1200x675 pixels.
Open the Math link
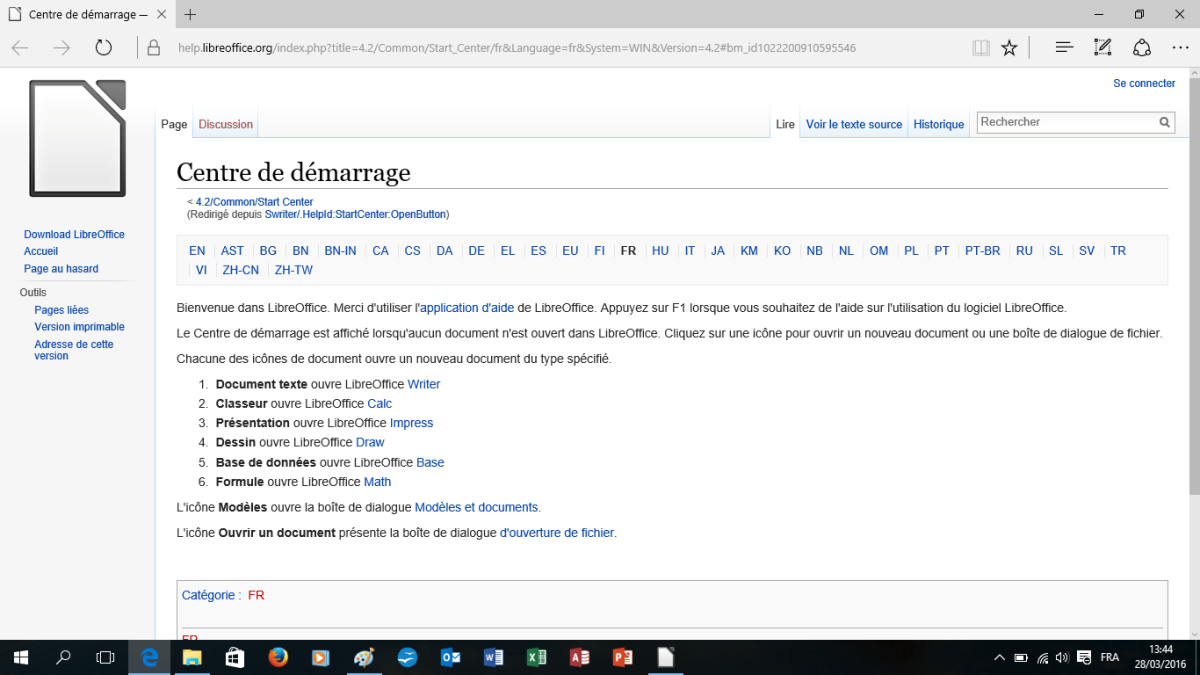point(378,482)
